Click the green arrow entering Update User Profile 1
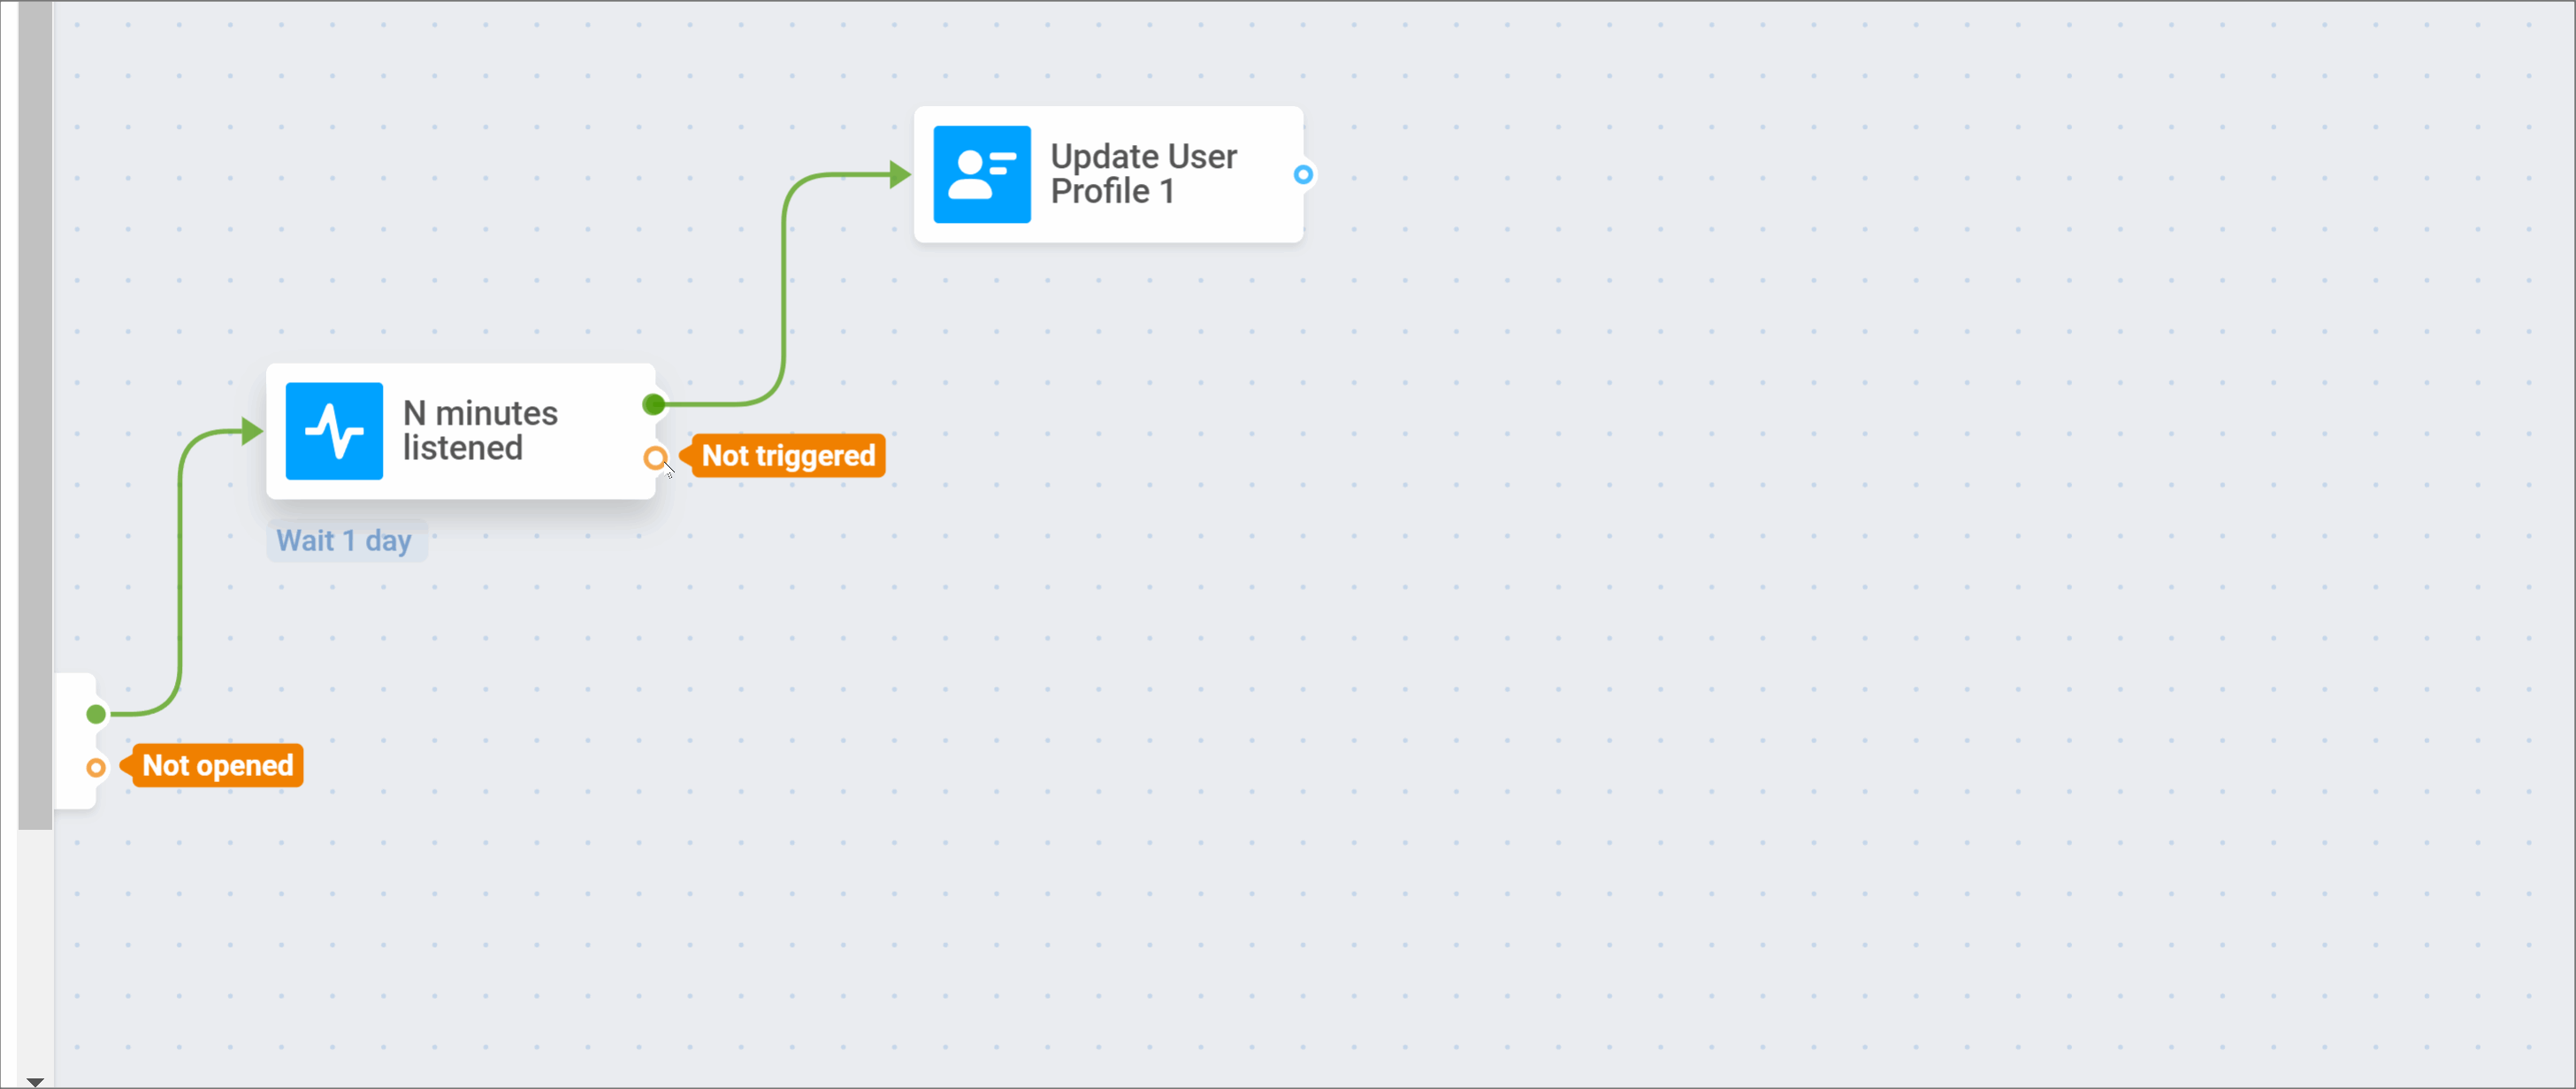The width and height of the screenshot is (2576, 1089). (900, 175)
